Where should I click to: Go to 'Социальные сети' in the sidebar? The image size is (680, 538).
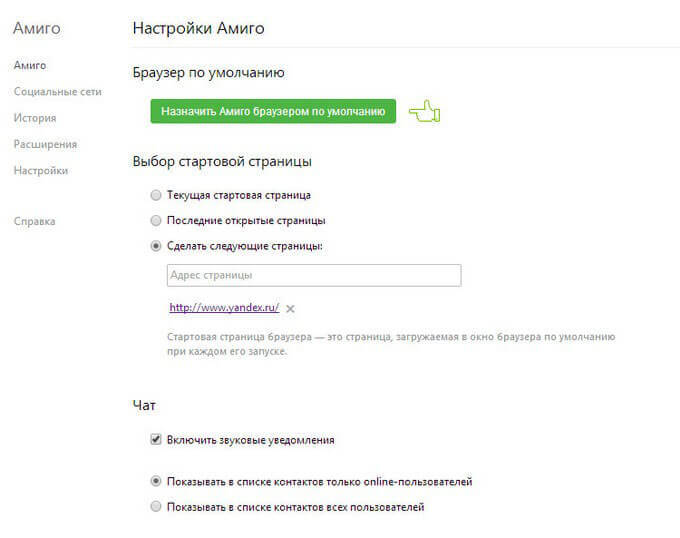coord(58,91)
